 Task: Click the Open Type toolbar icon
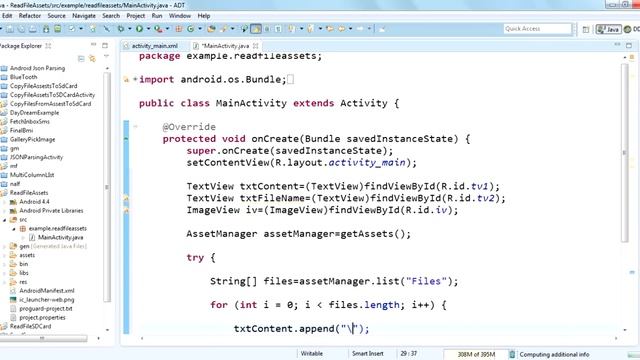[211, 29]
